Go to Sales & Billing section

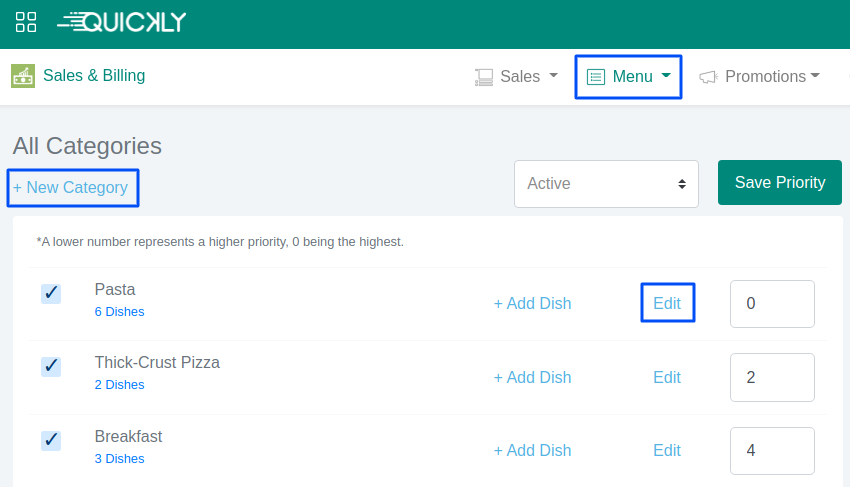94,76
